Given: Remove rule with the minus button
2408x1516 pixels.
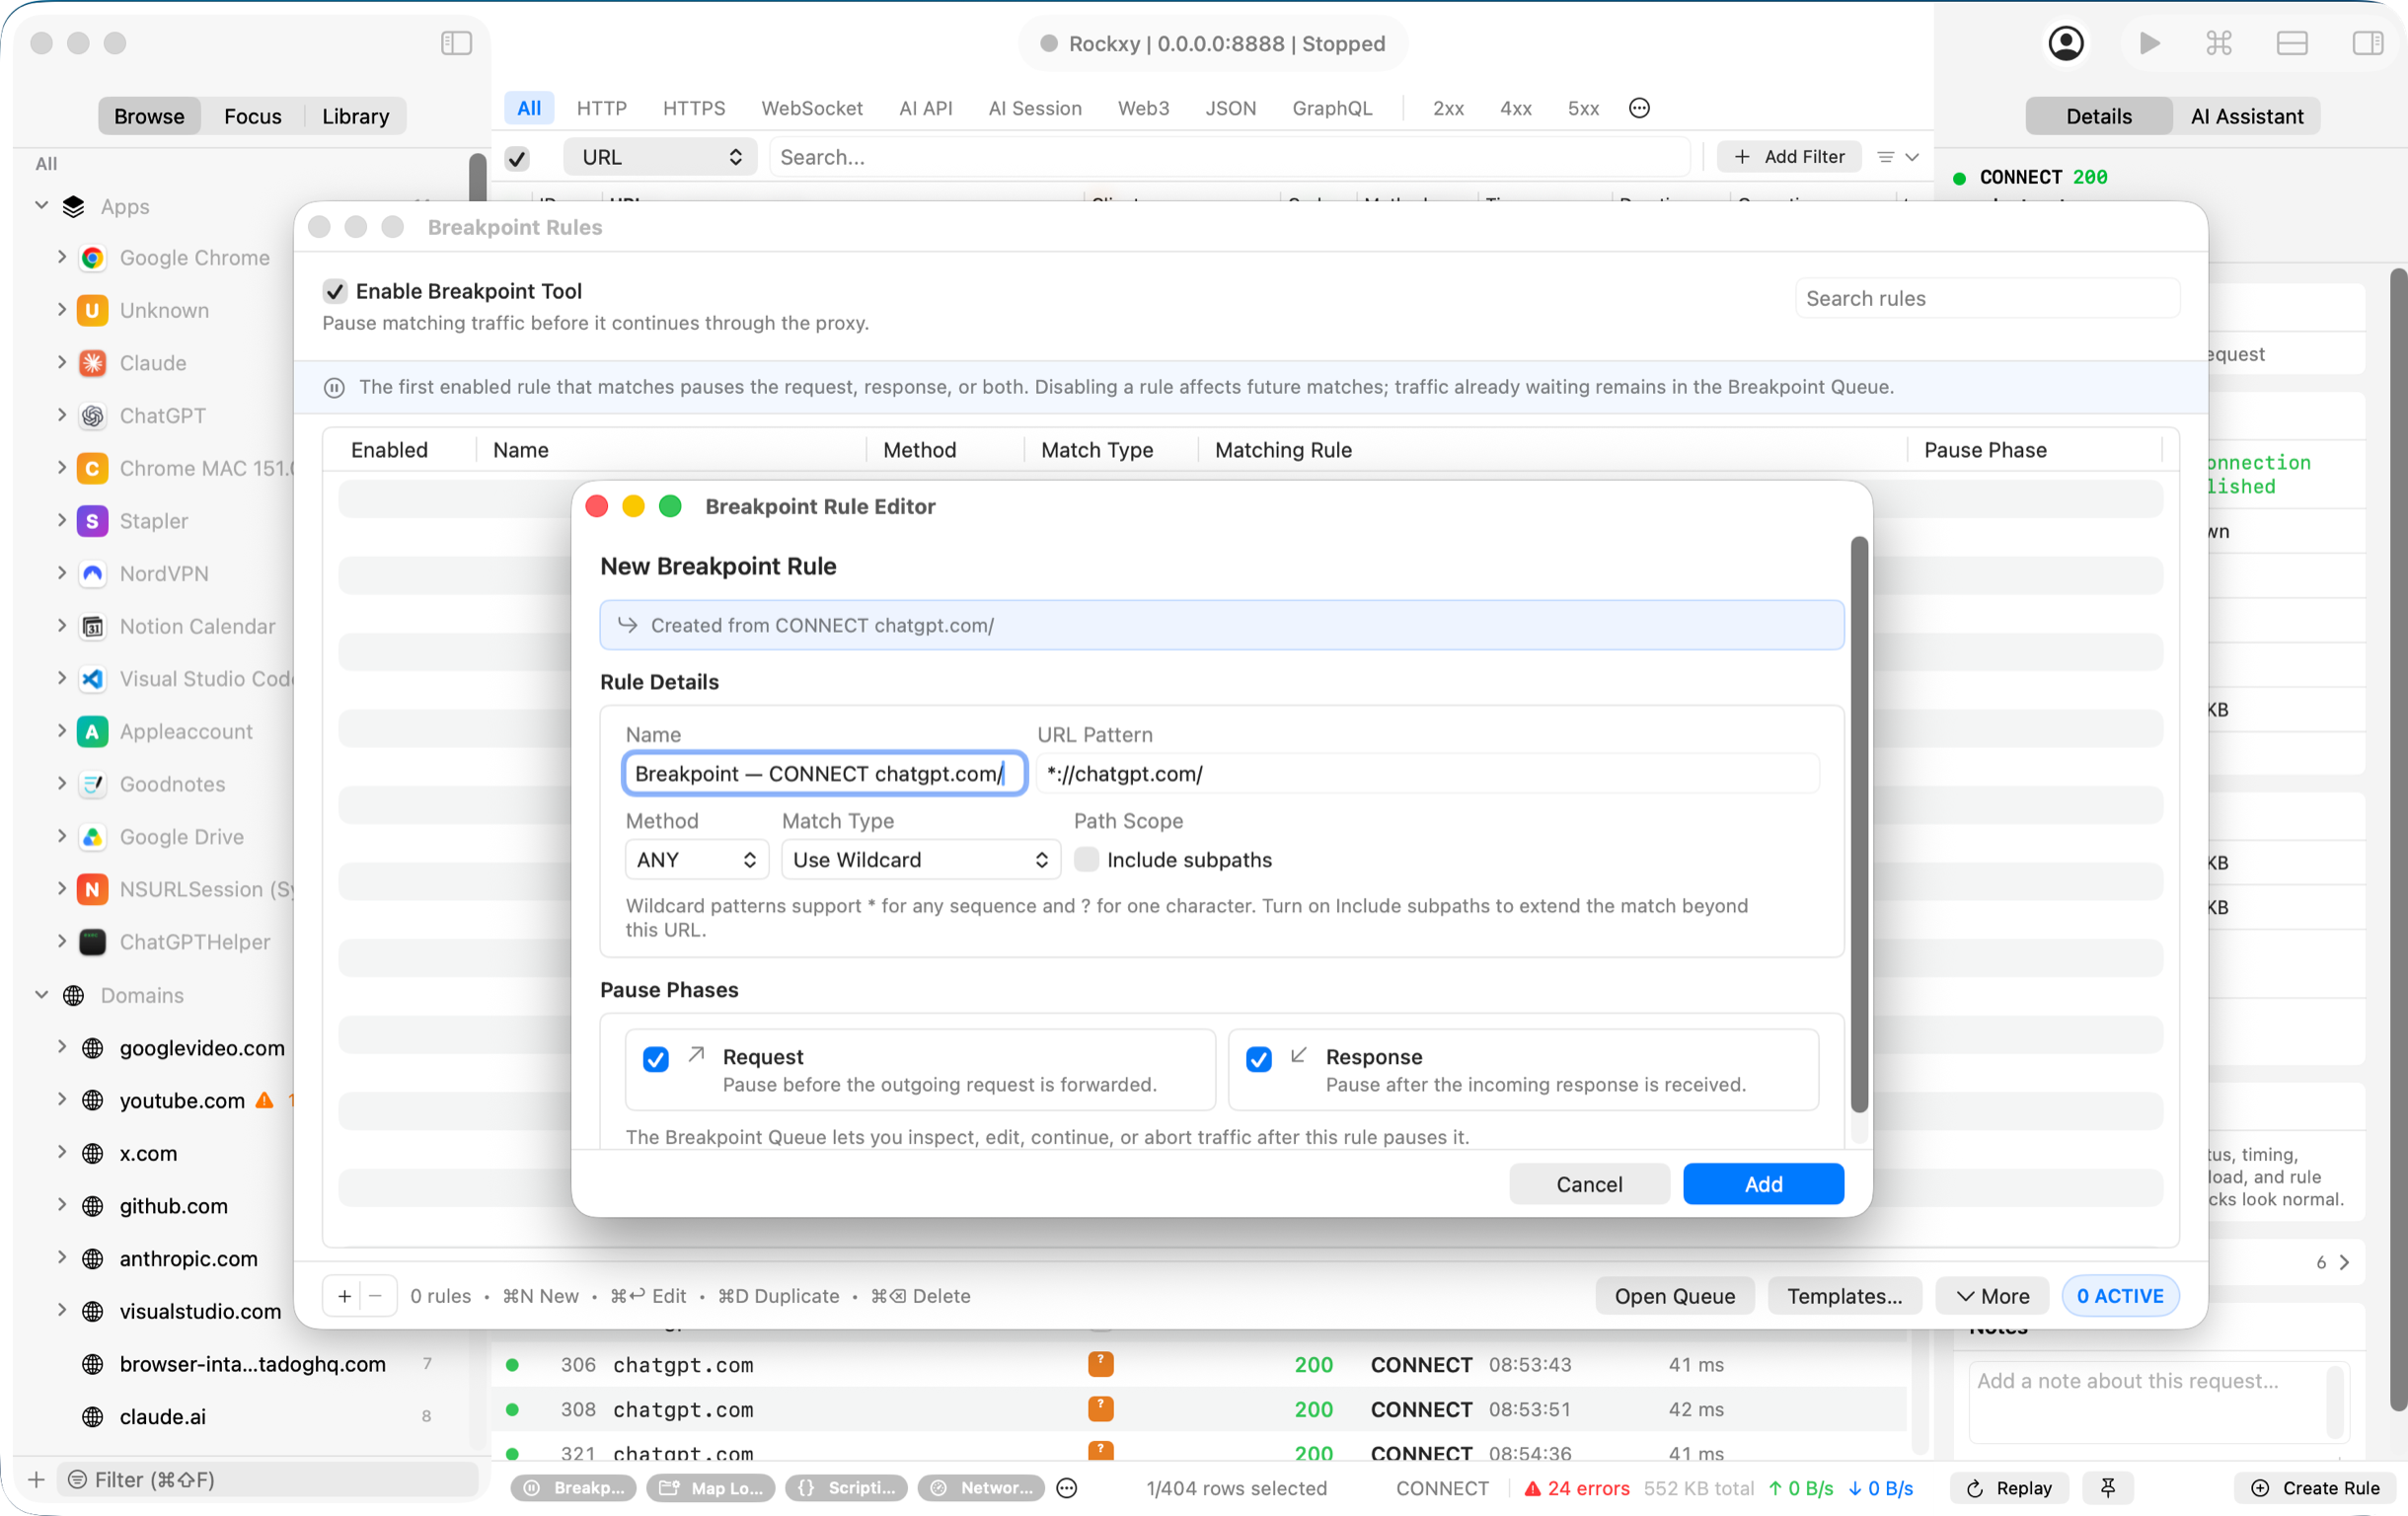Looking at the screenshot, I should 375,1296.
